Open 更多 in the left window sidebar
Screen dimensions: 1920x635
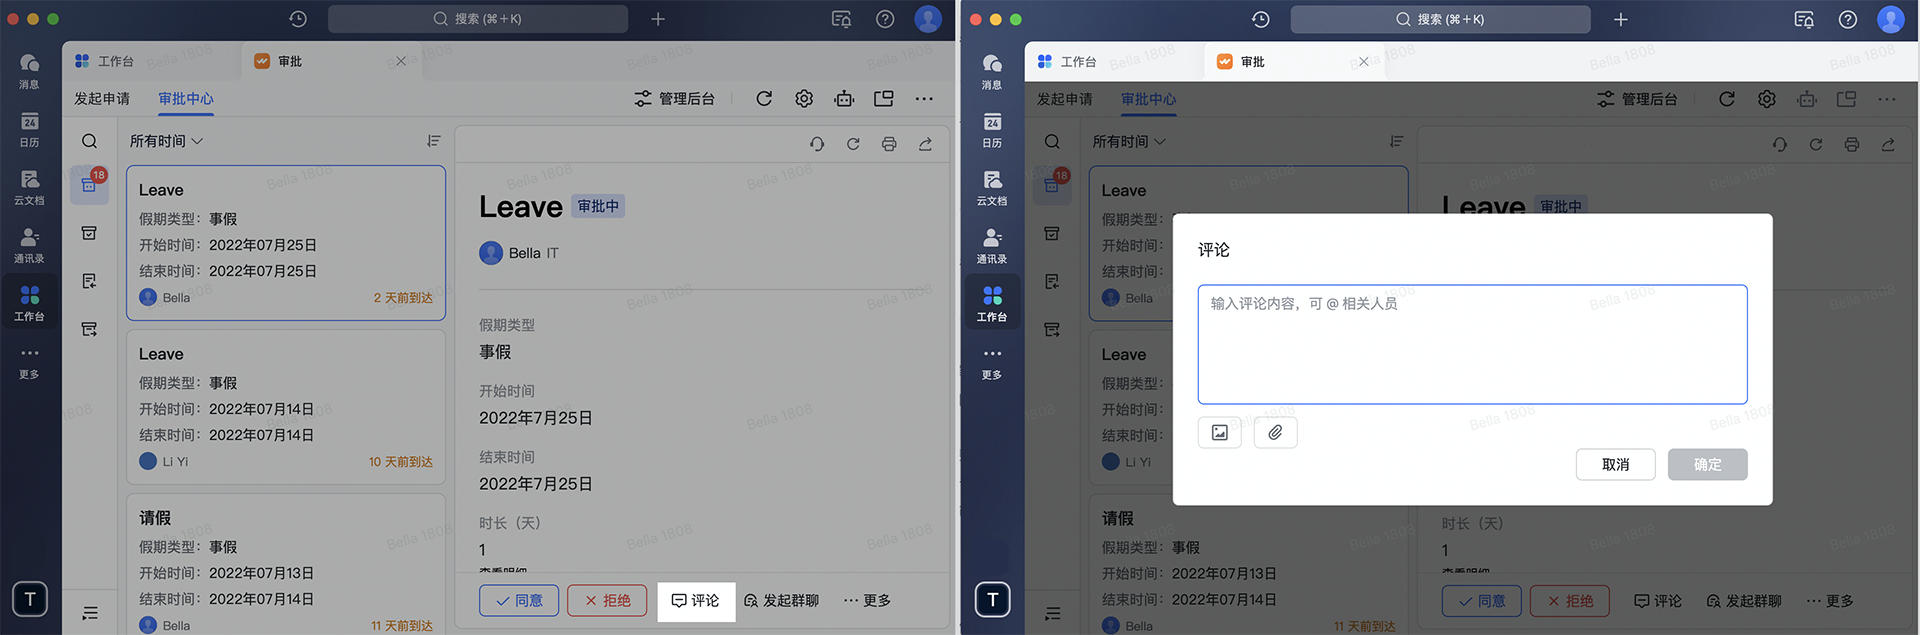(29, 362)
